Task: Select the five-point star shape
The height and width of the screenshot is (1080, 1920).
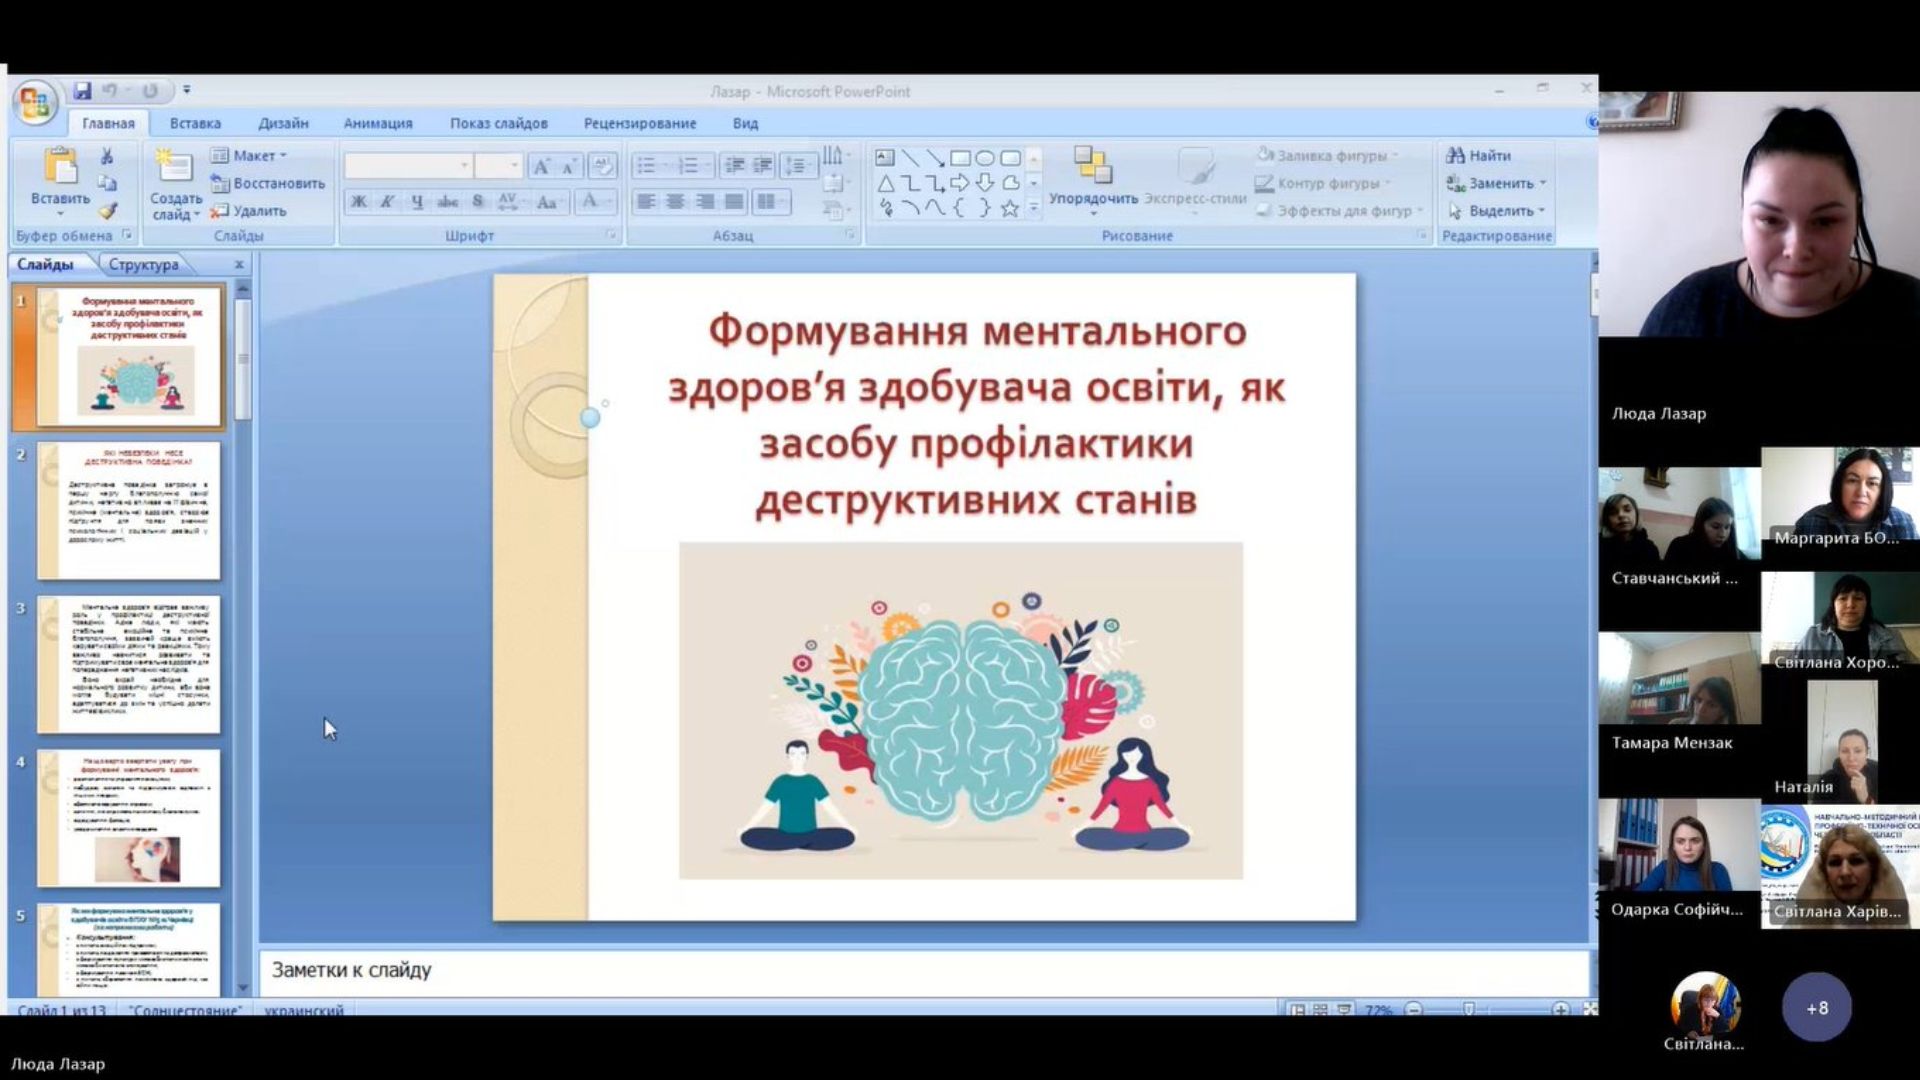Action: tap(1010, 208)
